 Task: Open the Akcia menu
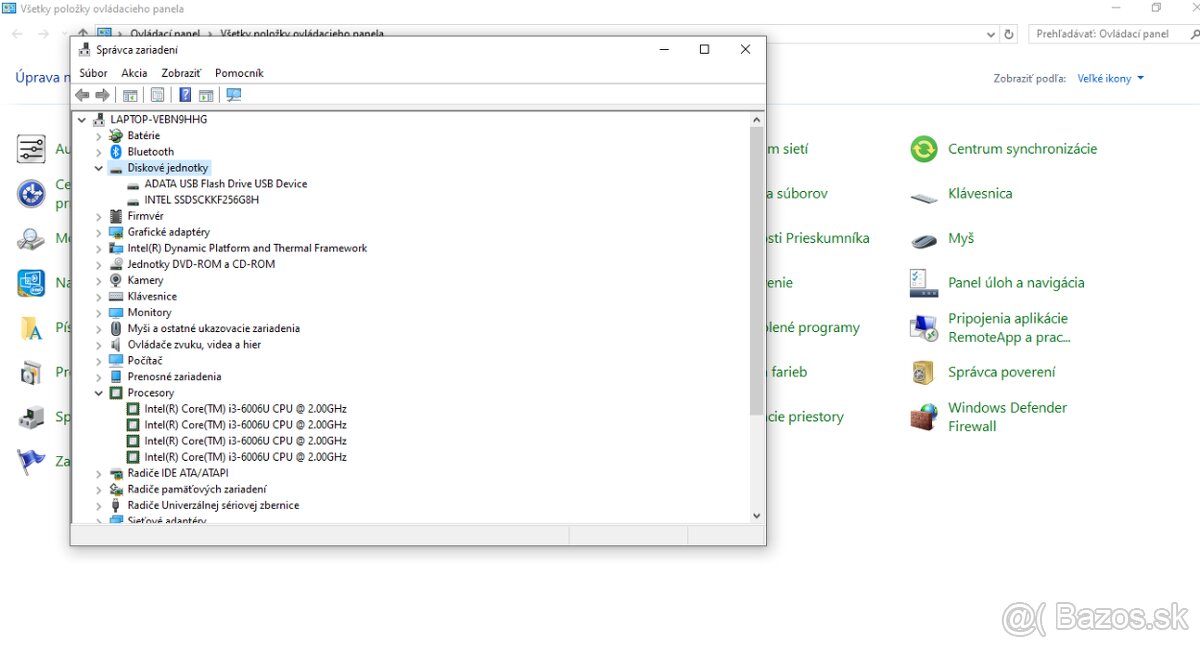pos(134,73)
